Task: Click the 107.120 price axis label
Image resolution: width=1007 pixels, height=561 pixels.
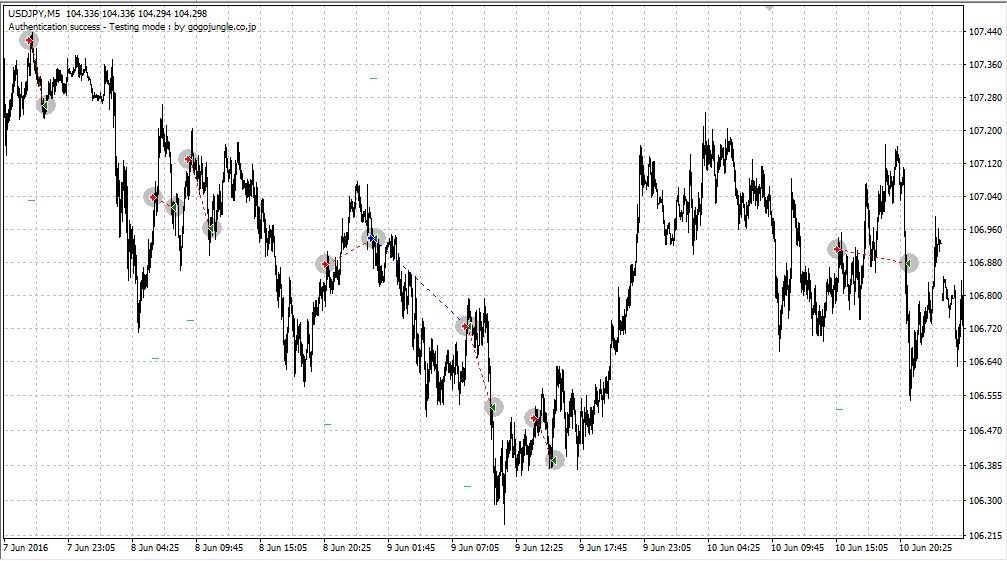Action: pyautogui.click(x=985, y=164)
